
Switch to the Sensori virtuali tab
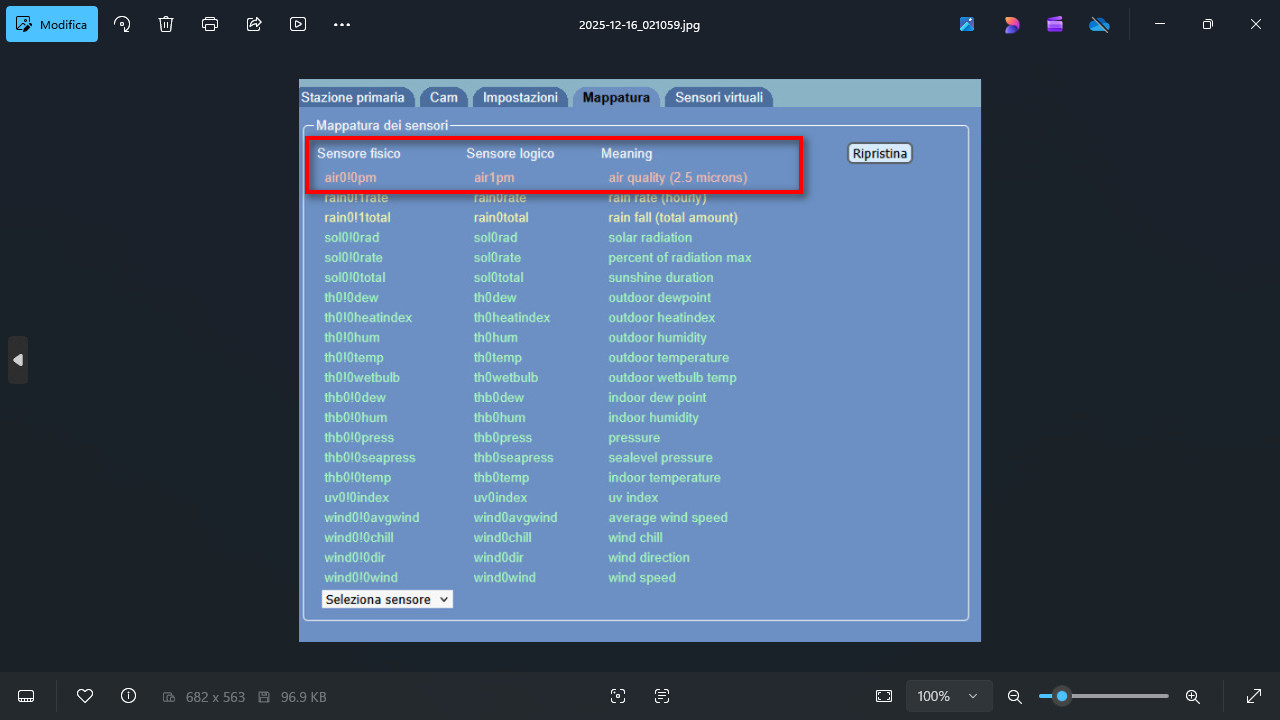pos(718,97)
